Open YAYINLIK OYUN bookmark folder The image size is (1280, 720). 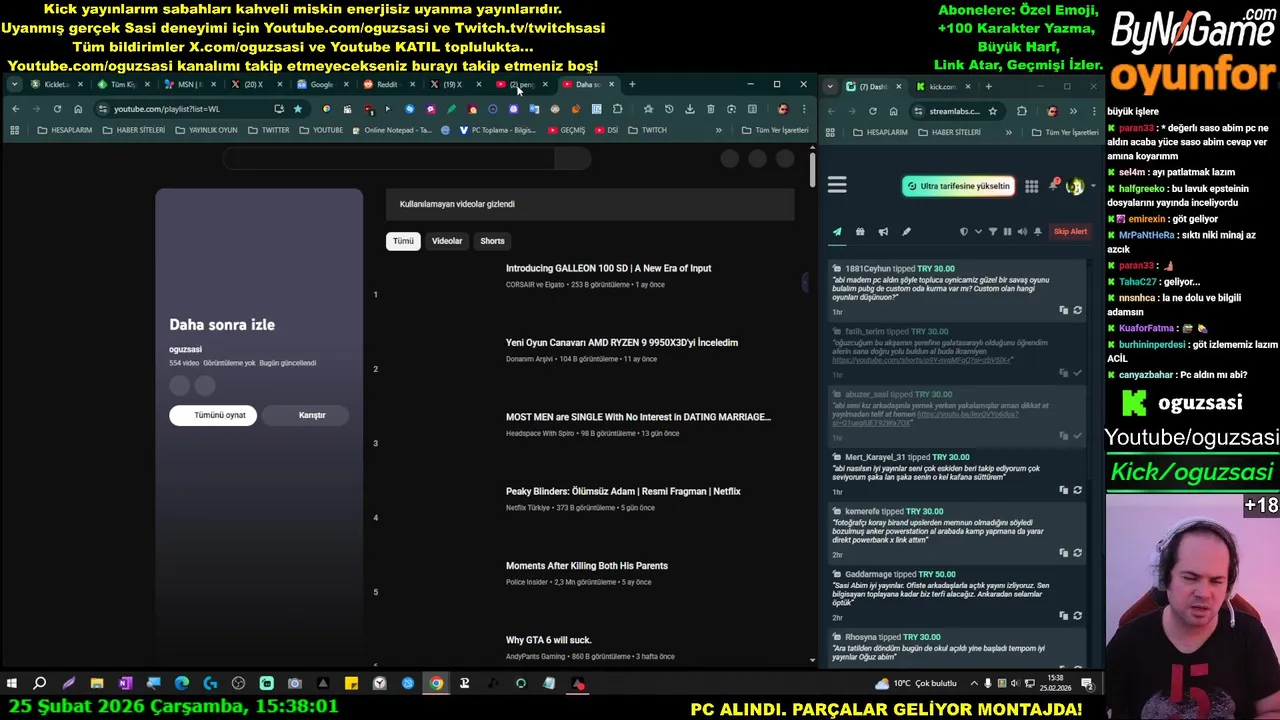[206, 130]
